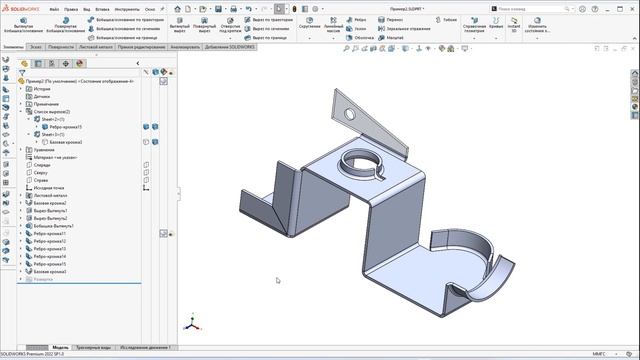Expand the Листовой металл node
The image size is (640, 360).
[21, 196]
